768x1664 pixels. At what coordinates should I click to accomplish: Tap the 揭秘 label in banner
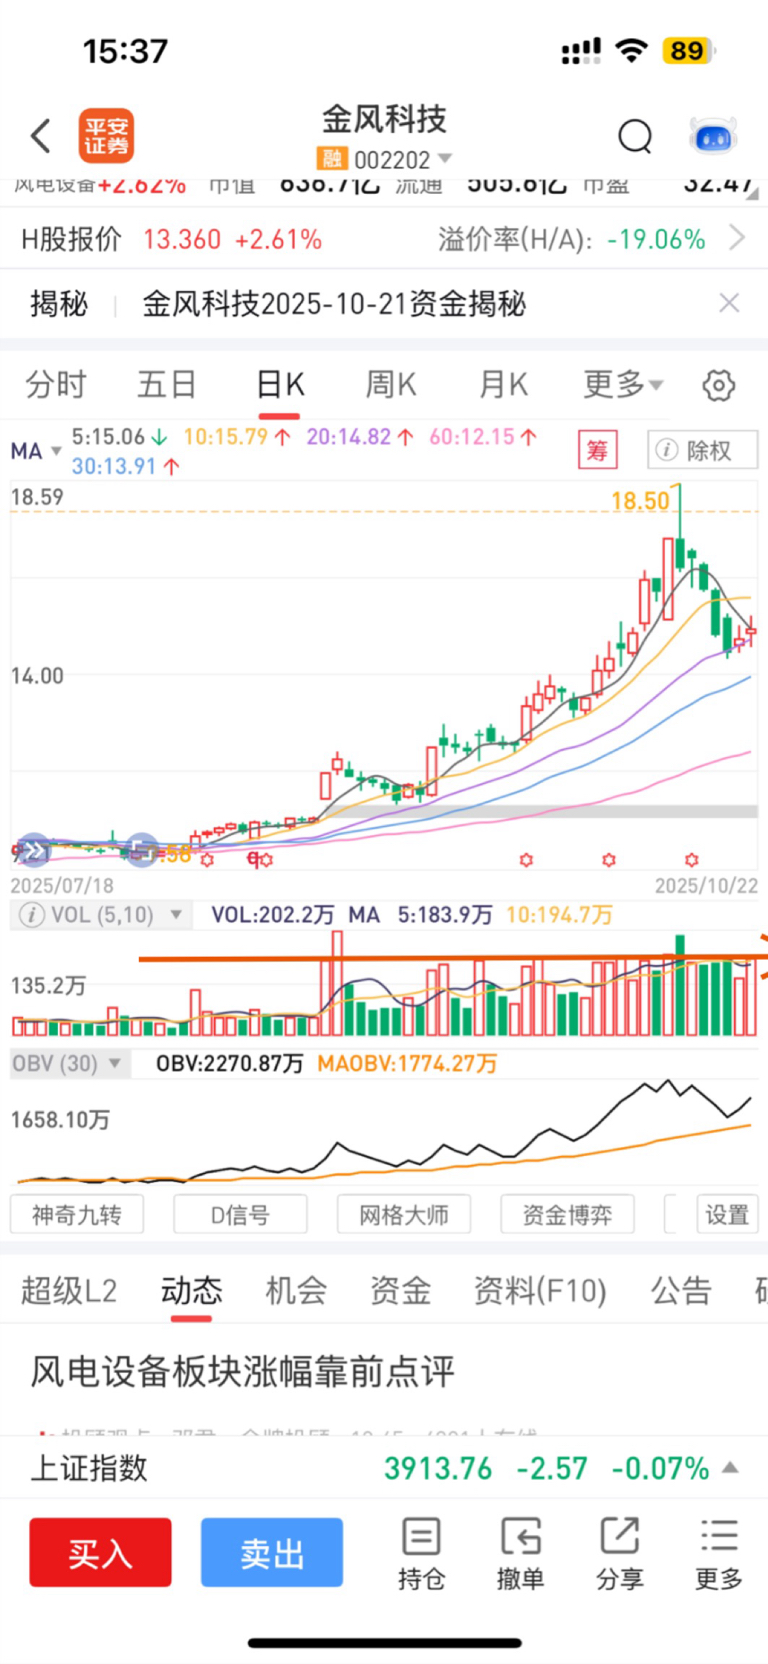(59, 303)
